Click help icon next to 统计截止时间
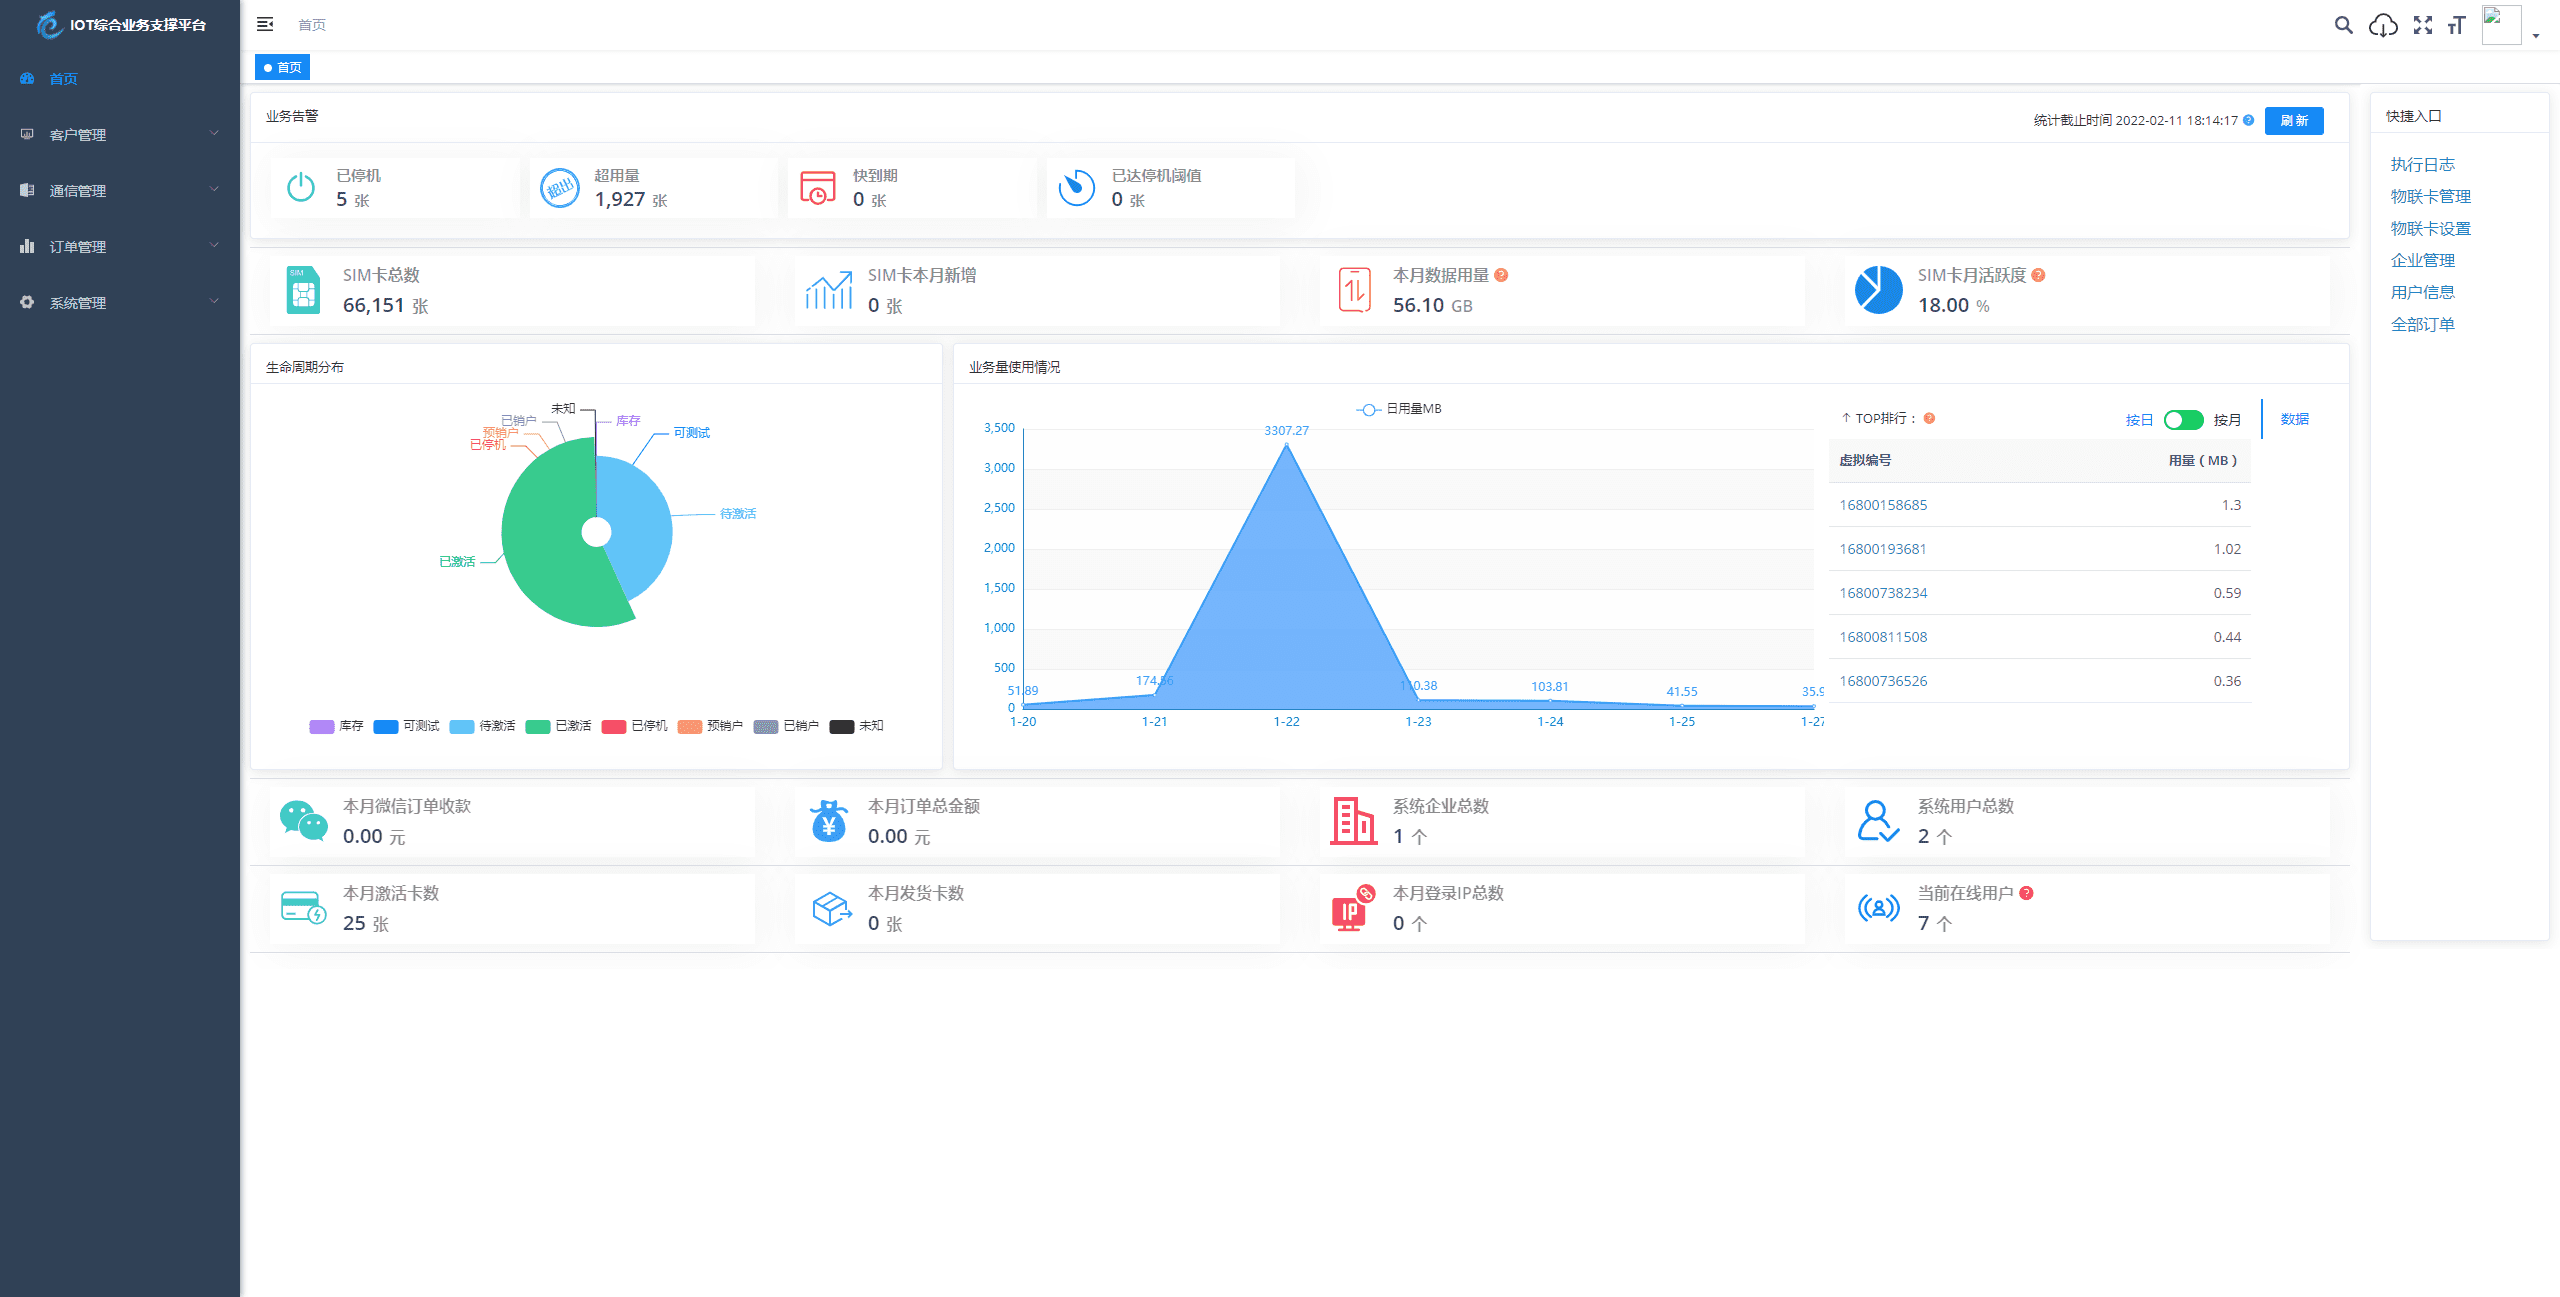 click(x=2249, y=120)
